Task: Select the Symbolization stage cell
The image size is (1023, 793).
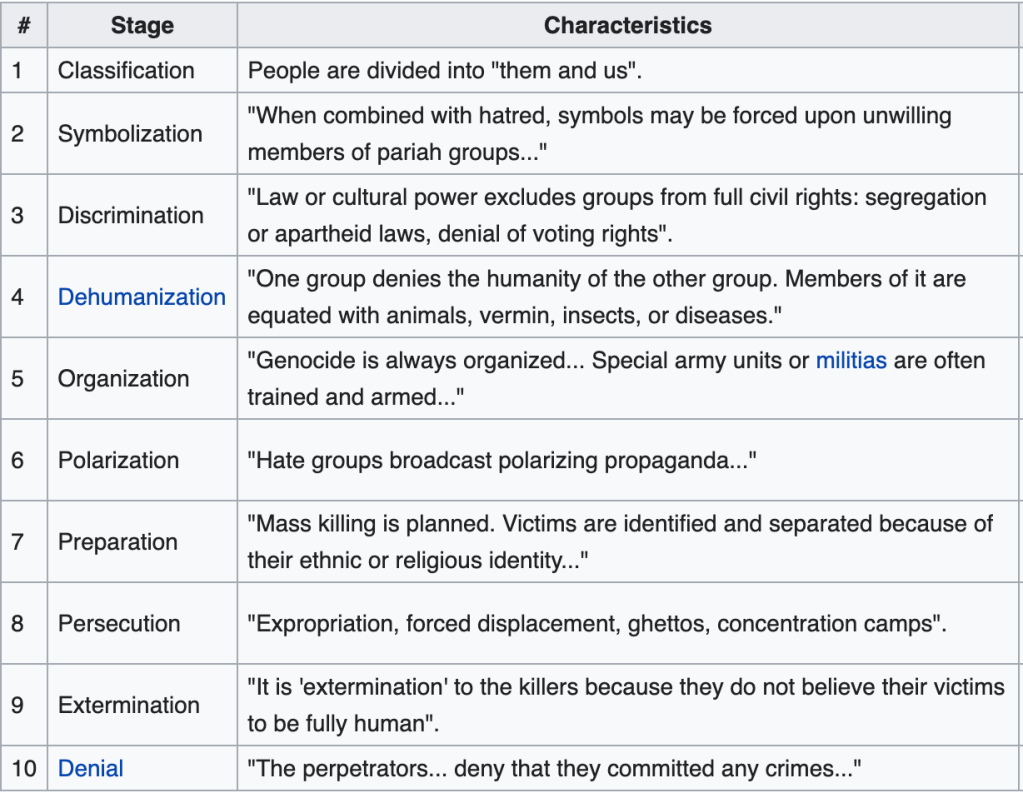Action: [130, 134]
